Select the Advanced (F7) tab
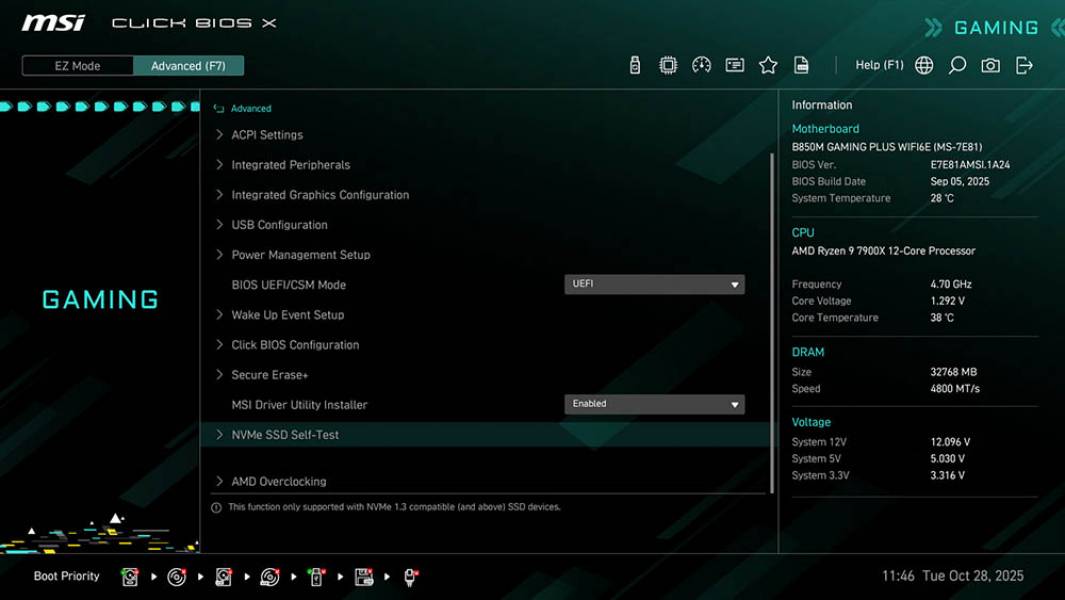The width and height of the screenshot is (1065, 600). point(189,65)
